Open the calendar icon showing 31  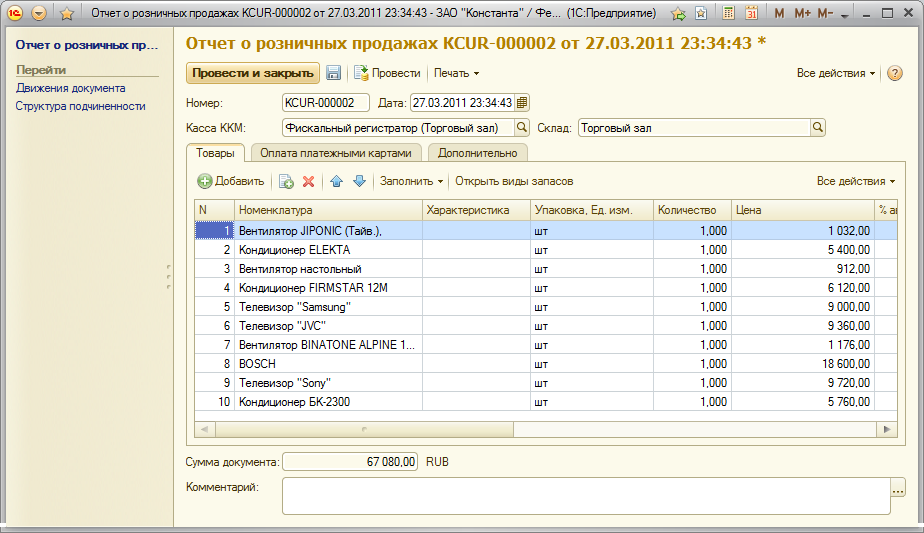751,12
